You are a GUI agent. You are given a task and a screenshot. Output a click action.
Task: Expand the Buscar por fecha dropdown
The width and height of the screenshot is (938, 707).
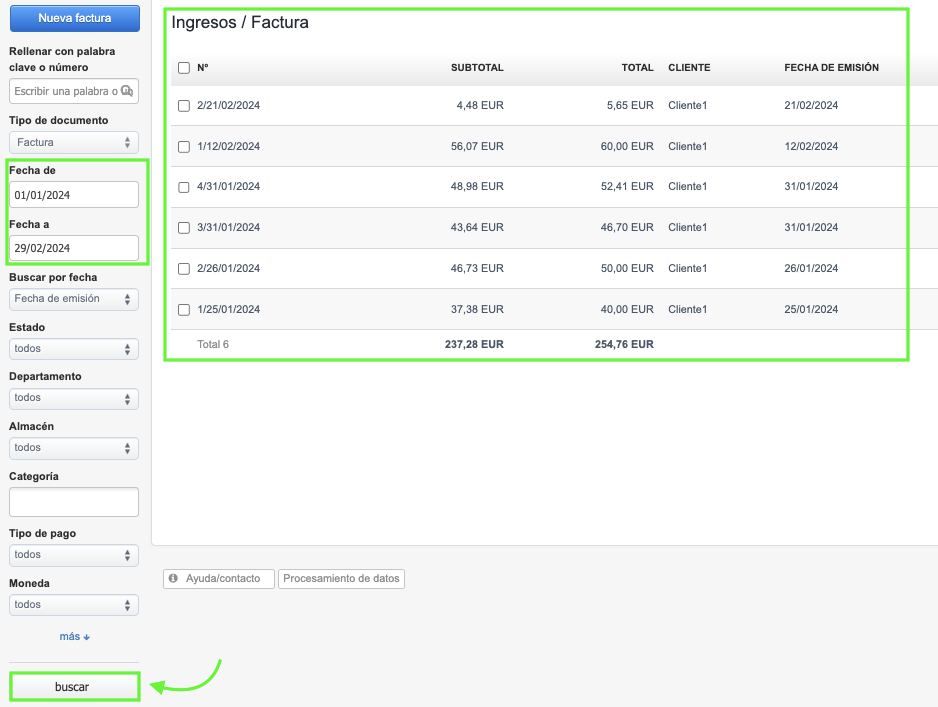74,299
